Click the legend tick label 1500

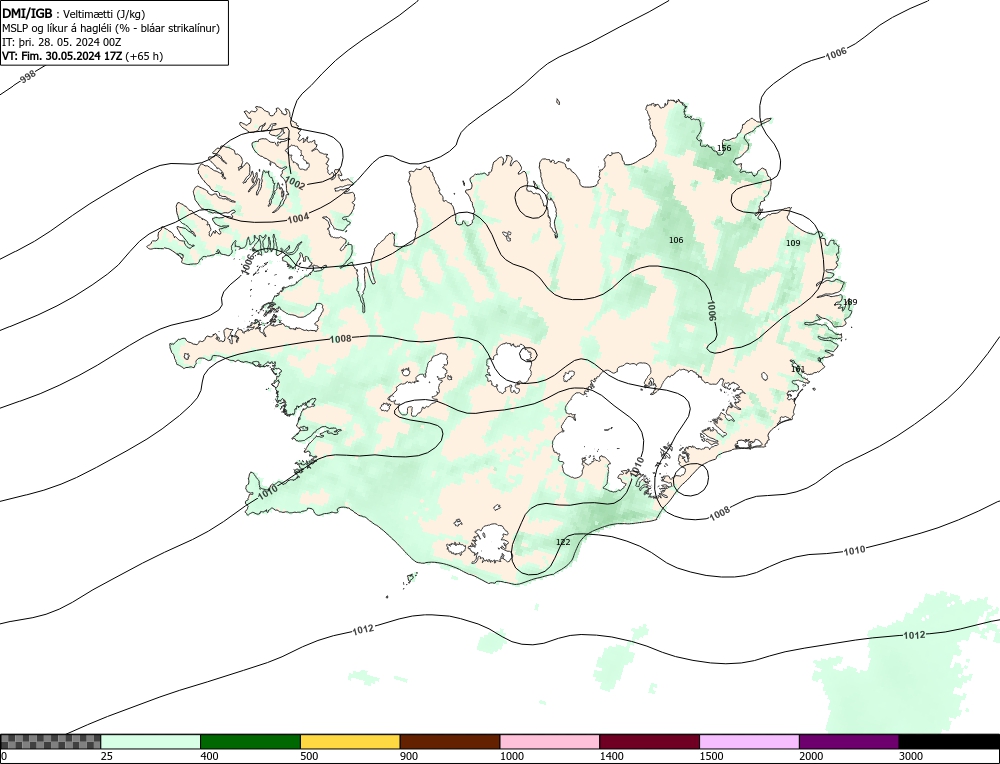tap(711, 756)
